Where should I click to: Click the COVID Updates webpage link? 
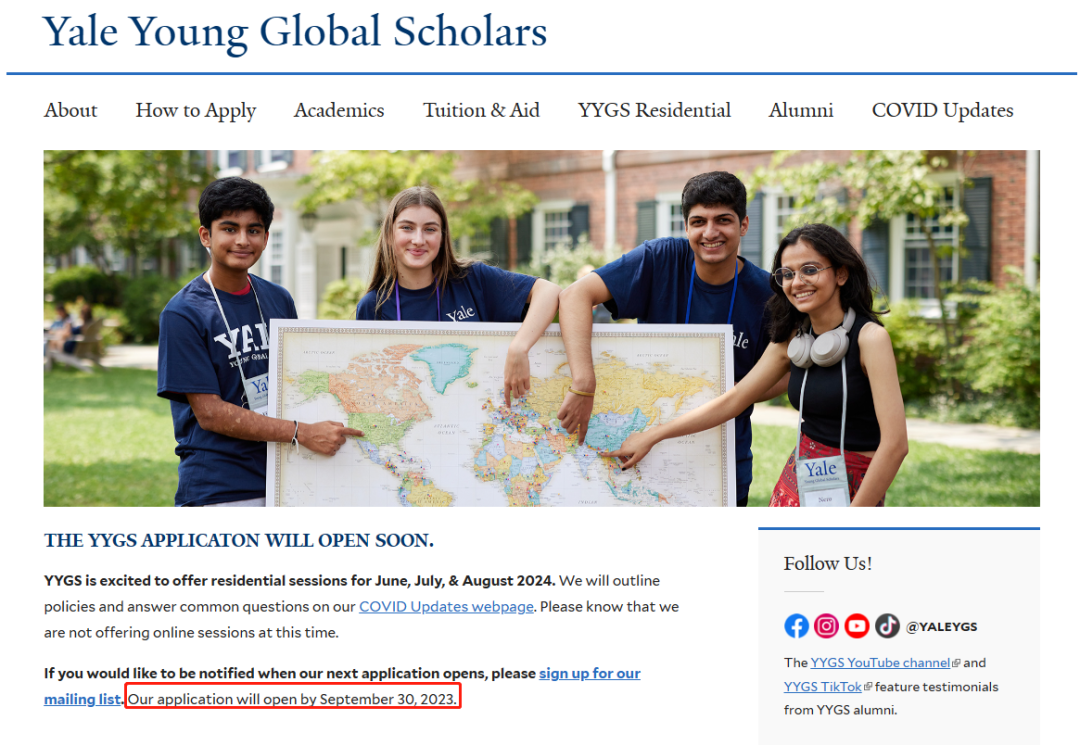tap(446, 607)
